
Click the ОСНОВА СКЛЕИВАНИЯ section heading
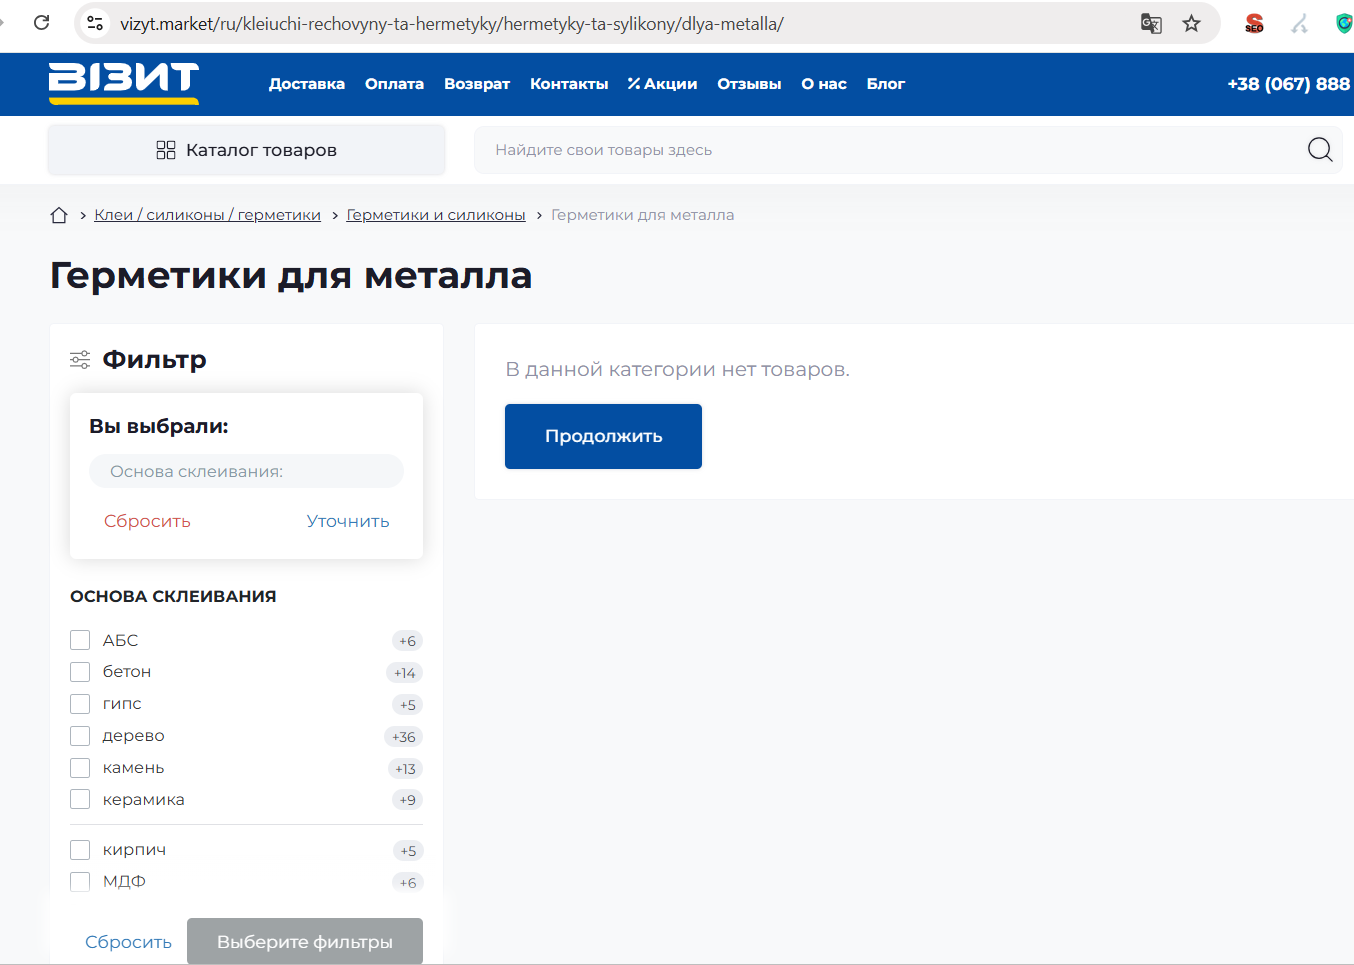[x=173, y=596]
